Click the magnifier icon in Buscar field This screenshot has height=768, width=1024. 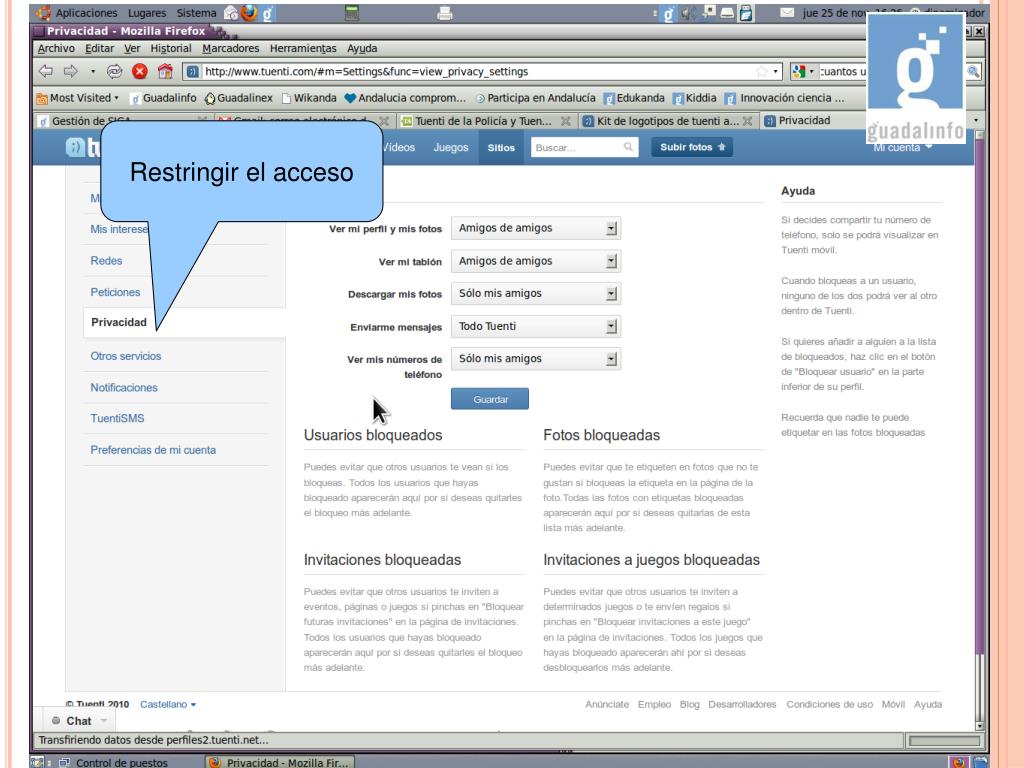628,147
